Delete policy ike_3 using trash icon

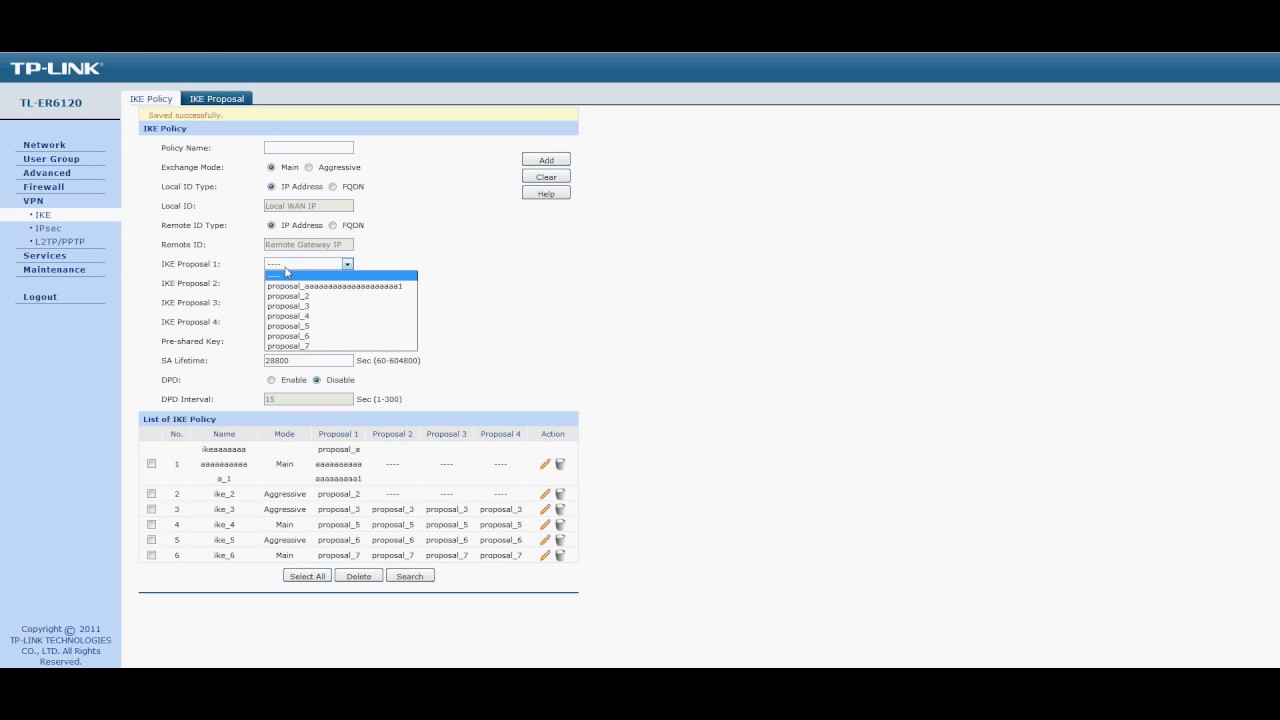click(x=560, y=509)
